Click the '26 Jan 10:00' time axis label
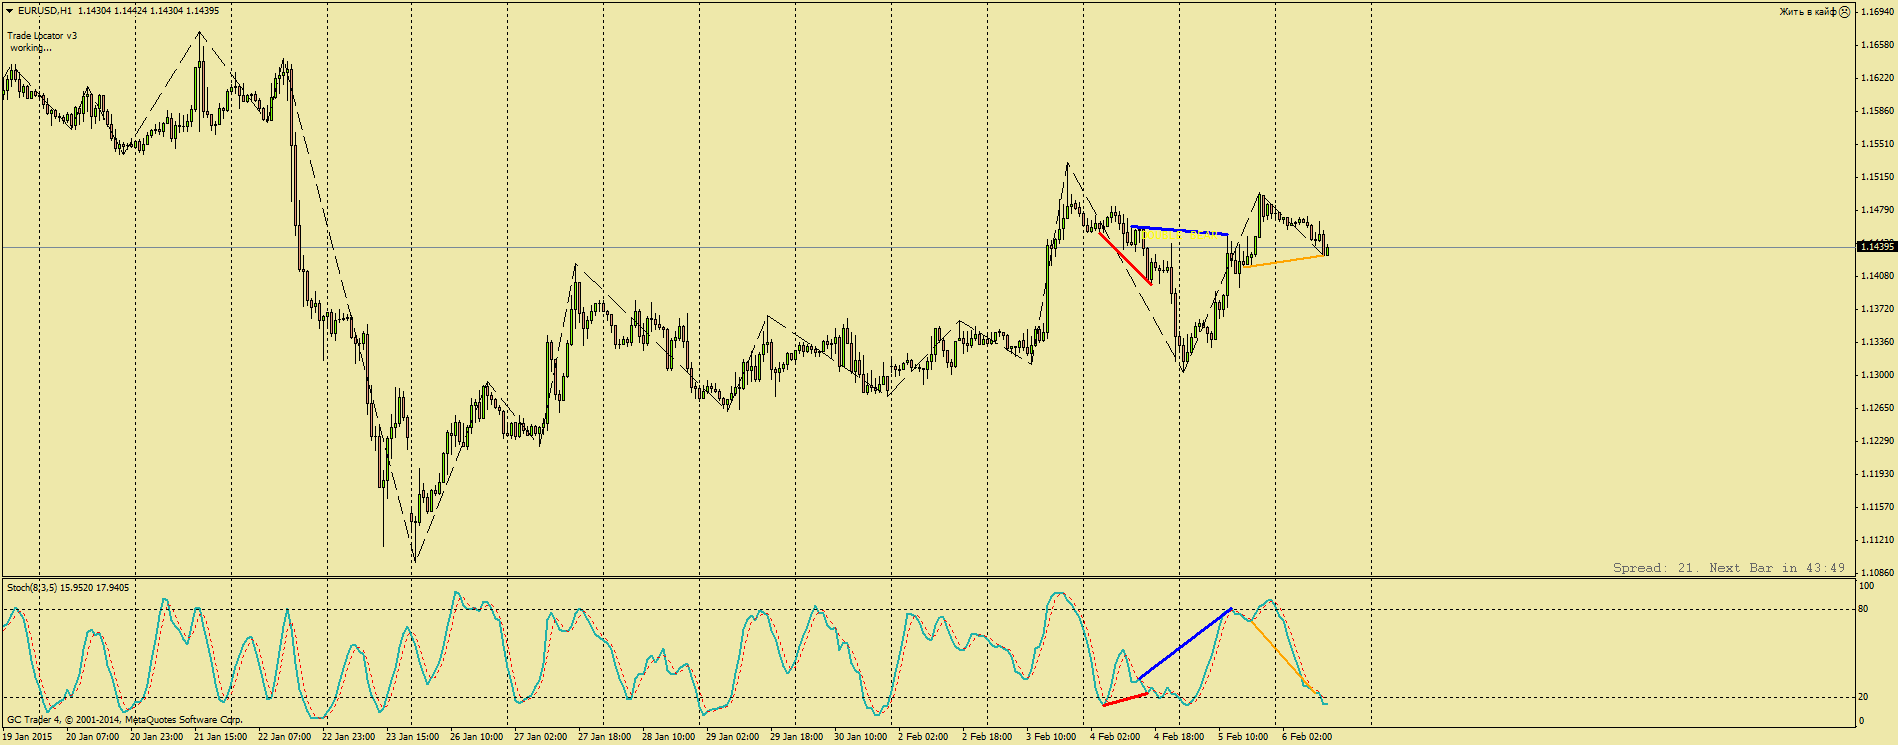 476,737
